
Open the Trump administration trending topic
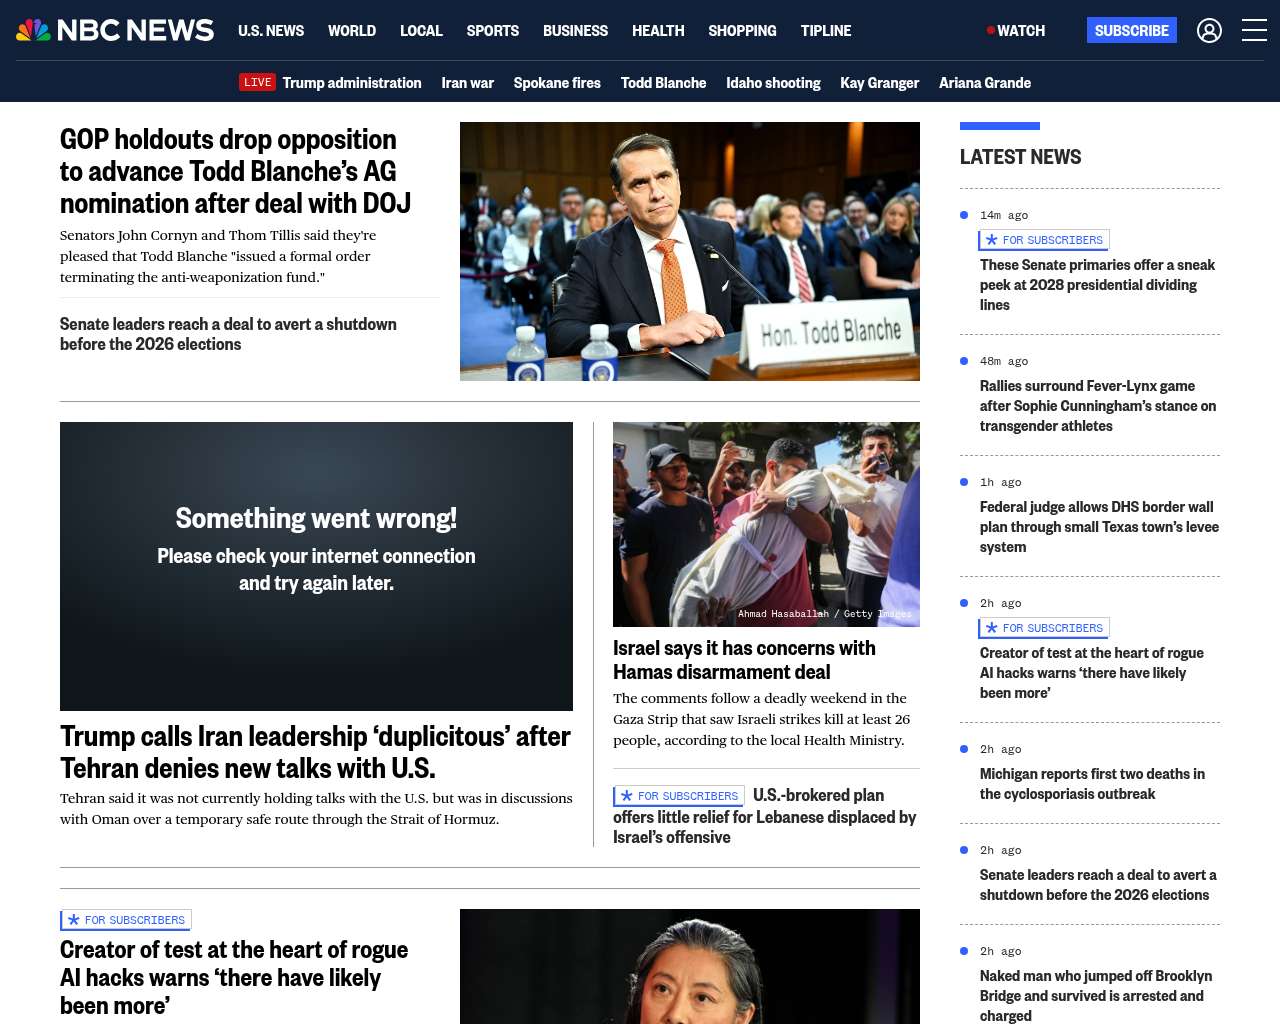[x=352, y=83]
